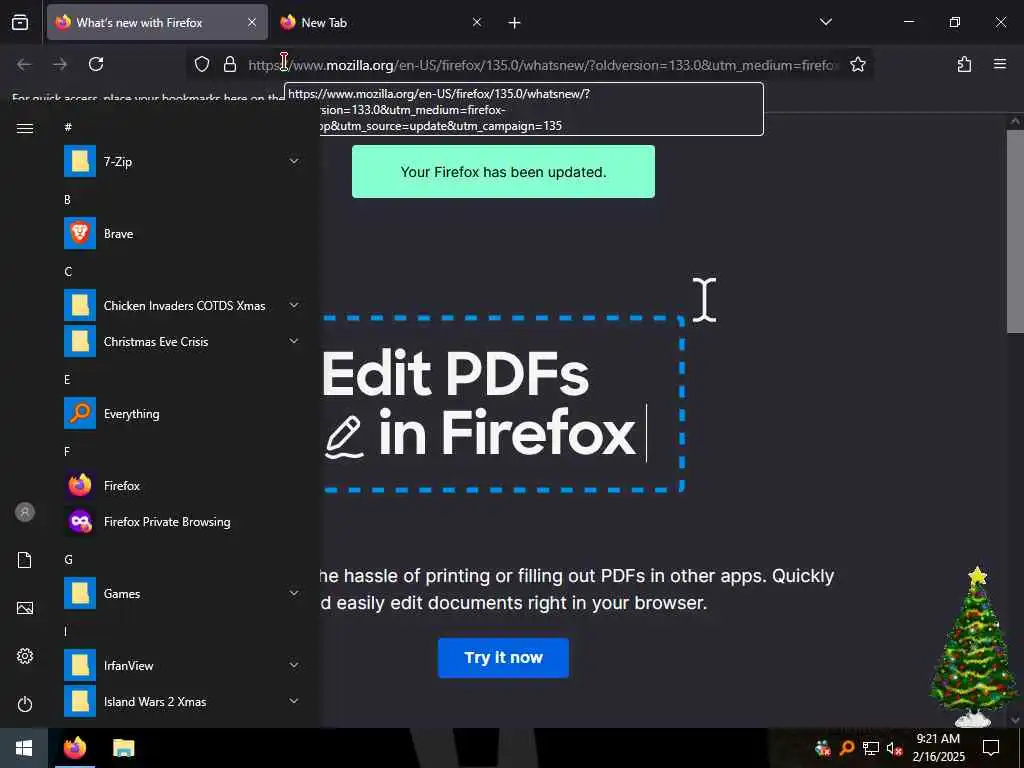Open tracking protection shield icon
Screen dimensions: 1024x768
pos(202,64)
